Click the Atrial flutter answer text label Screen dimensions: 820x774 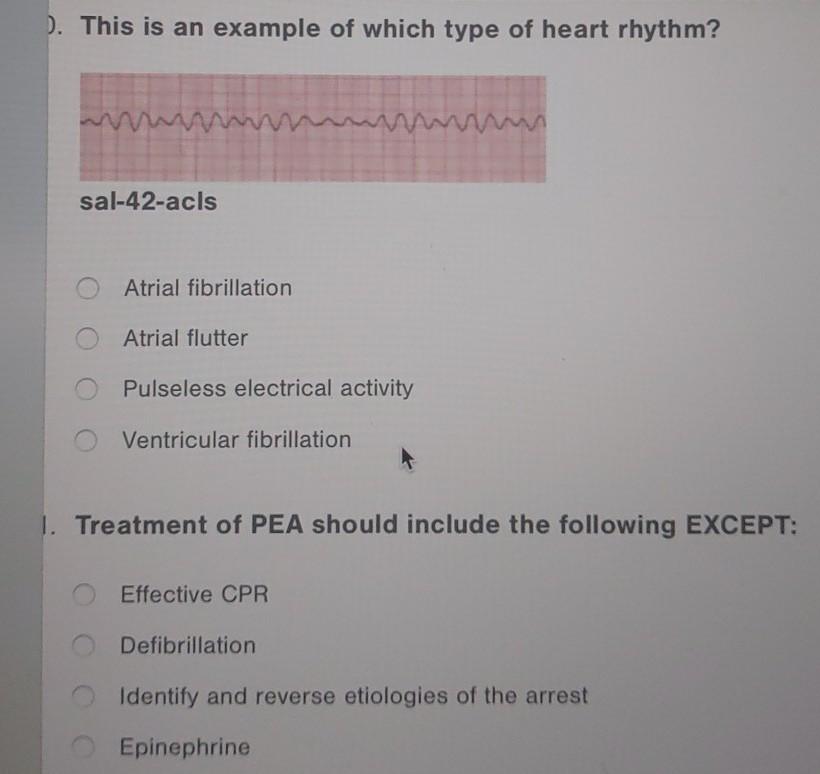click(x=184, y=339)
